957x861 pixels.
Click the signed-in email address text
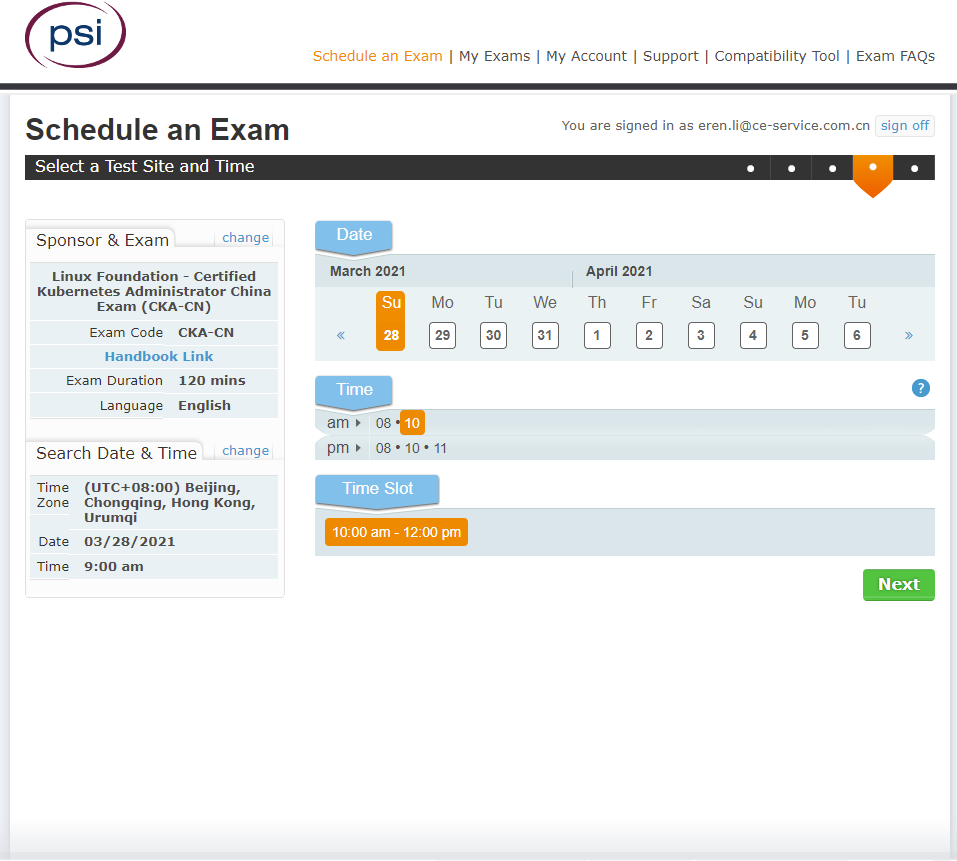pyautogui.click(x=784, y=126)
